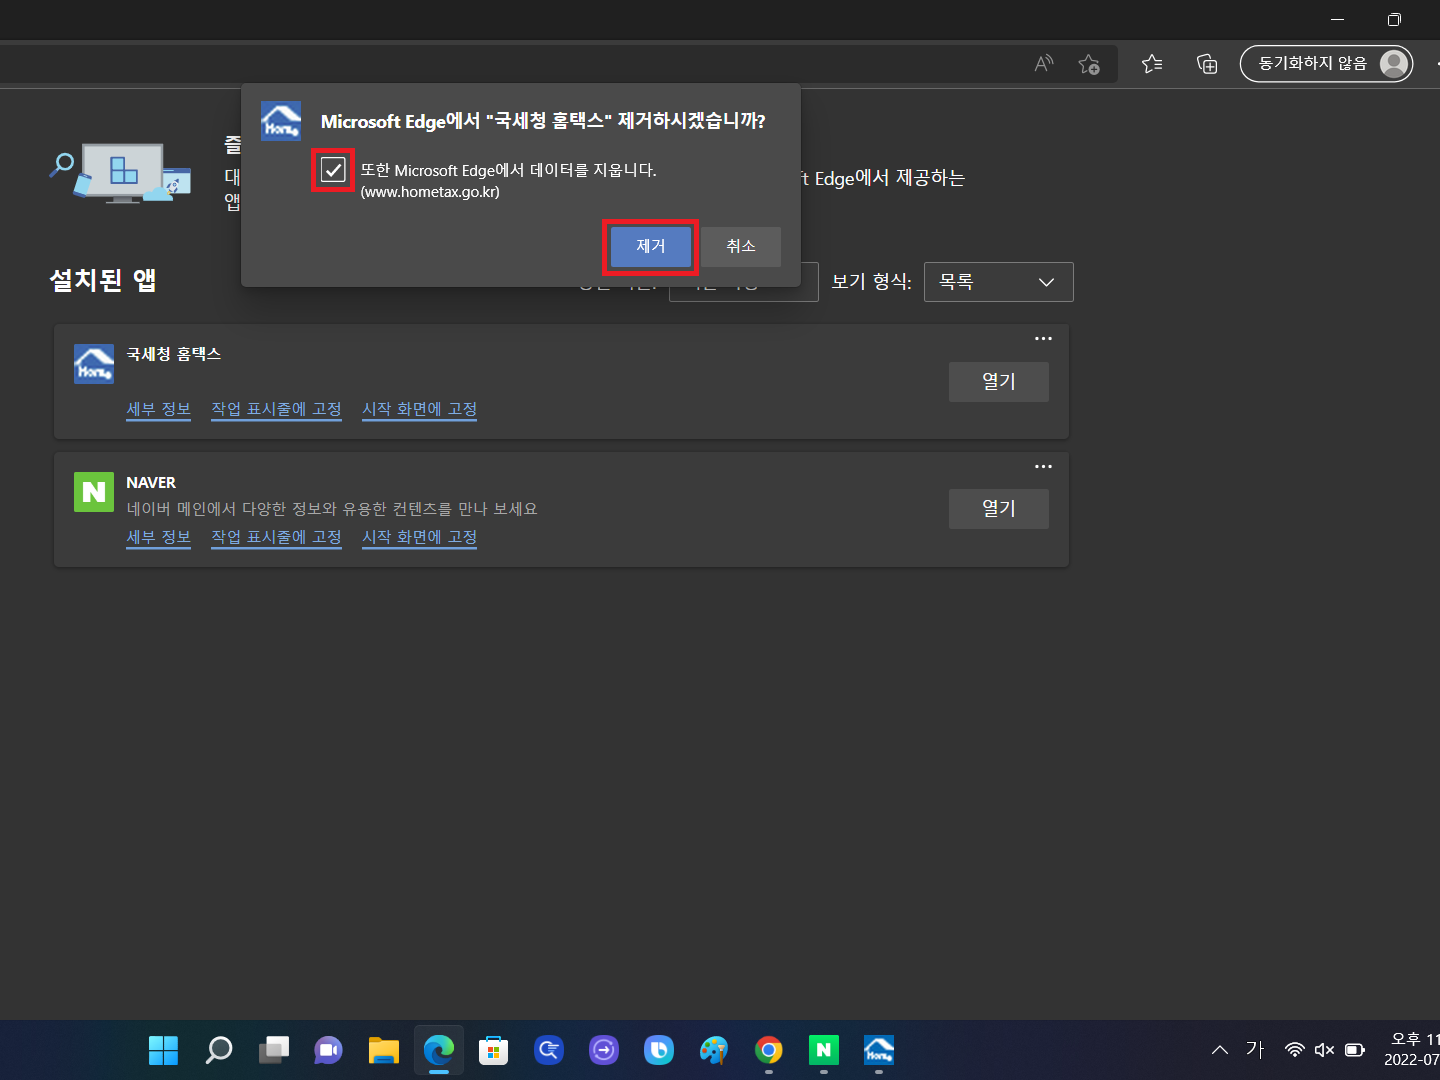Cancel the removal dialog with 취소
The image size is (1440, 1080).
[x=741, y=246]
